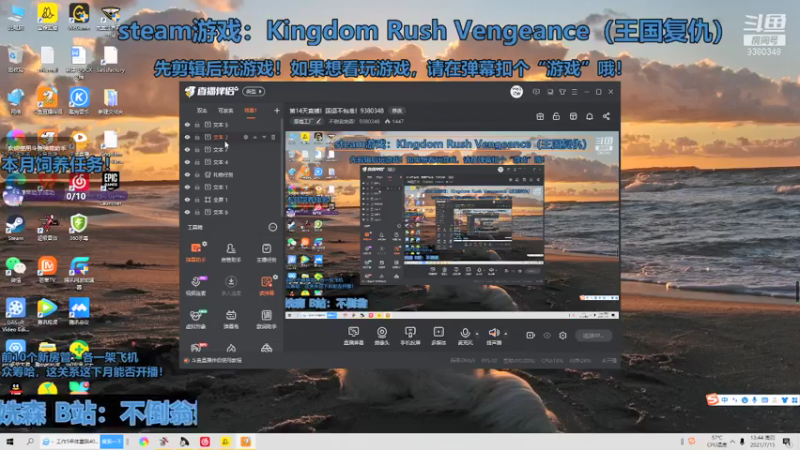Hide the 文本 4 layer with eye icon
The image size is (800, 450).
[x=187, y=162]
